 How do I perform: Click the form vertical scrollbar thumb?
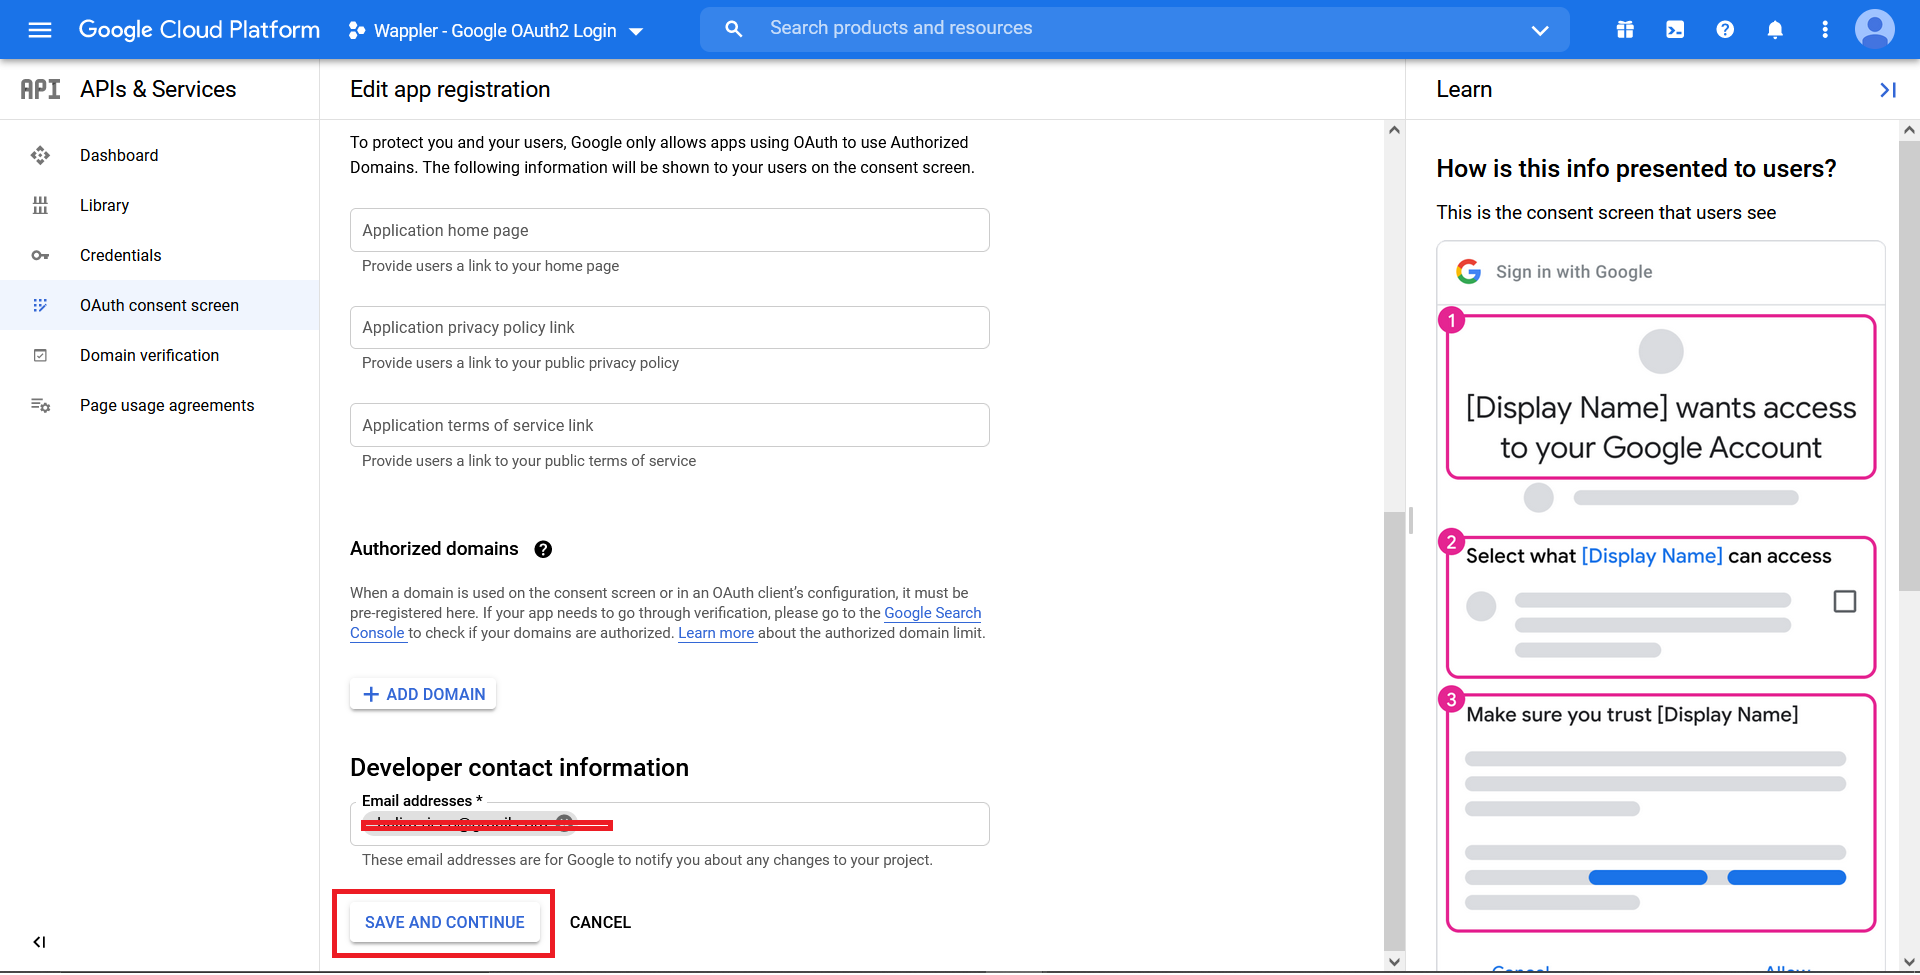click(1395, 730)
